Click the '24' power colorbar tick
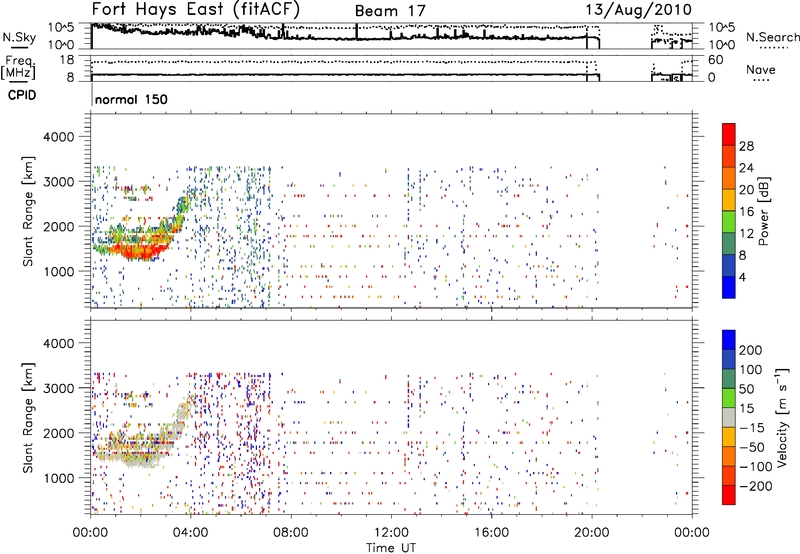Image resolution: width=800 pixels, height=554 pixels. coord(746,168)
